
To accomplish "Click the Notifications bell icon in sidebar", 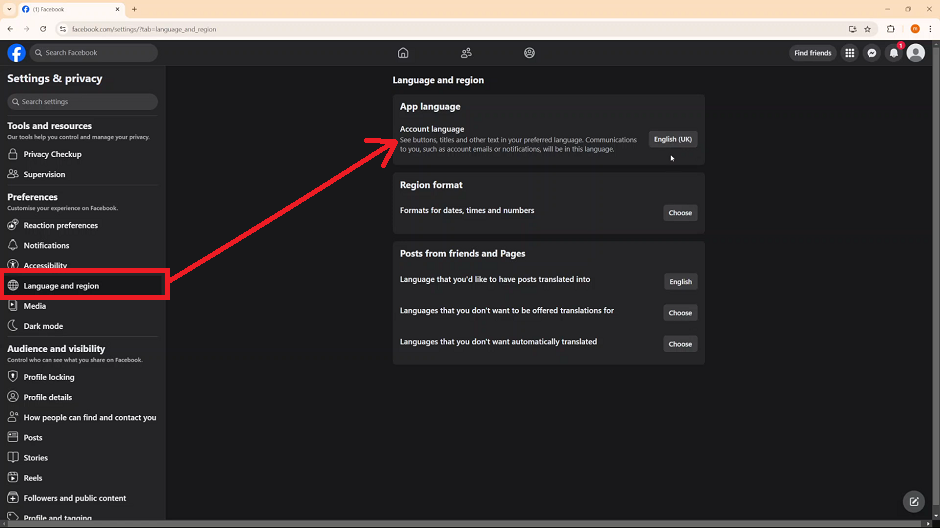I will [13, 245].
